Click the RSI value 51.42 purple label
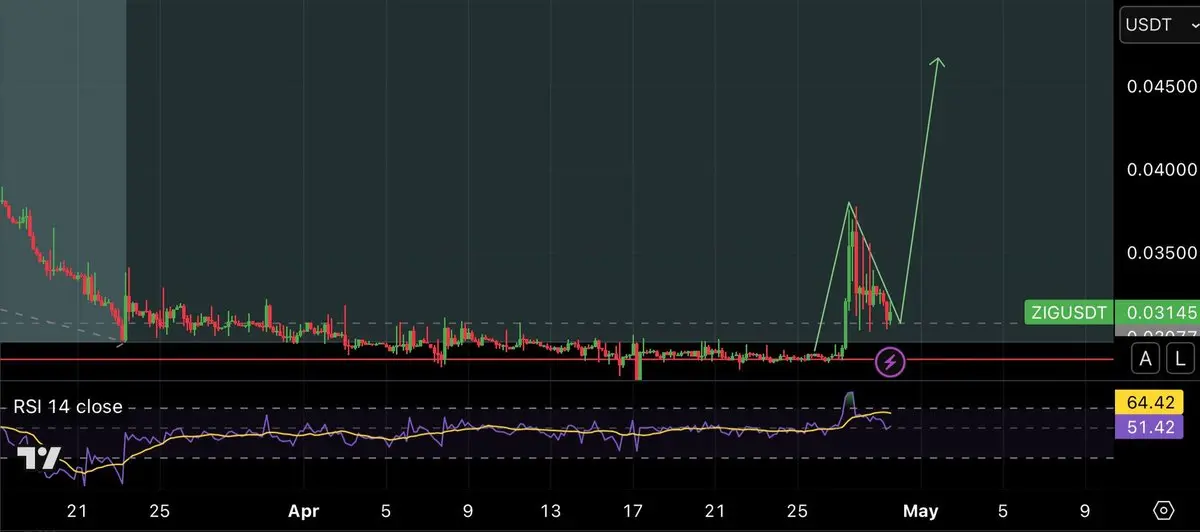Image resolution: width=1200 pixels, height=532 pixels. click(x=1149, y=428)
